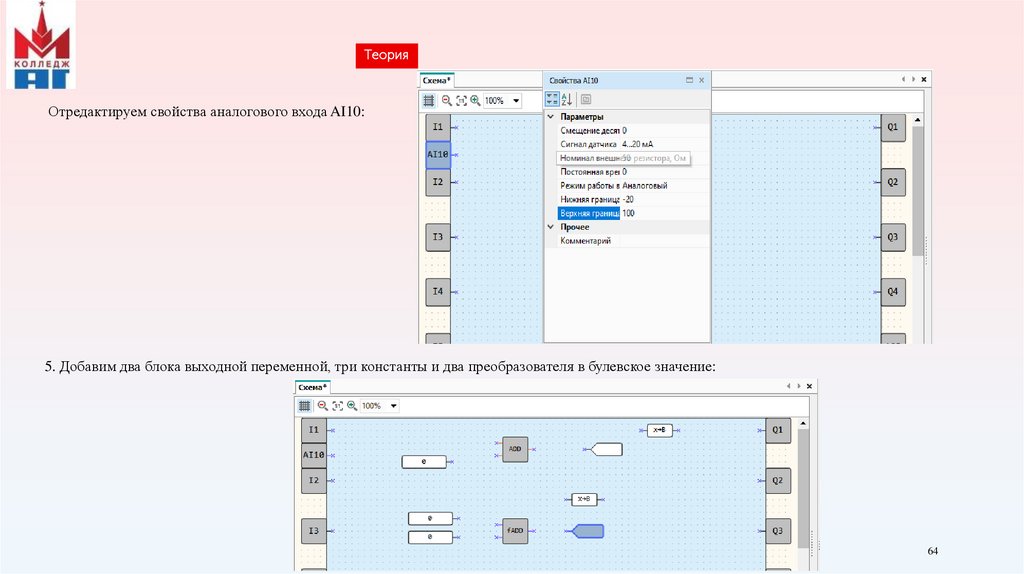Screen dimensions: 1024x574
Task: Select input block I1 in the upper scheme
Action: point(438,127)
